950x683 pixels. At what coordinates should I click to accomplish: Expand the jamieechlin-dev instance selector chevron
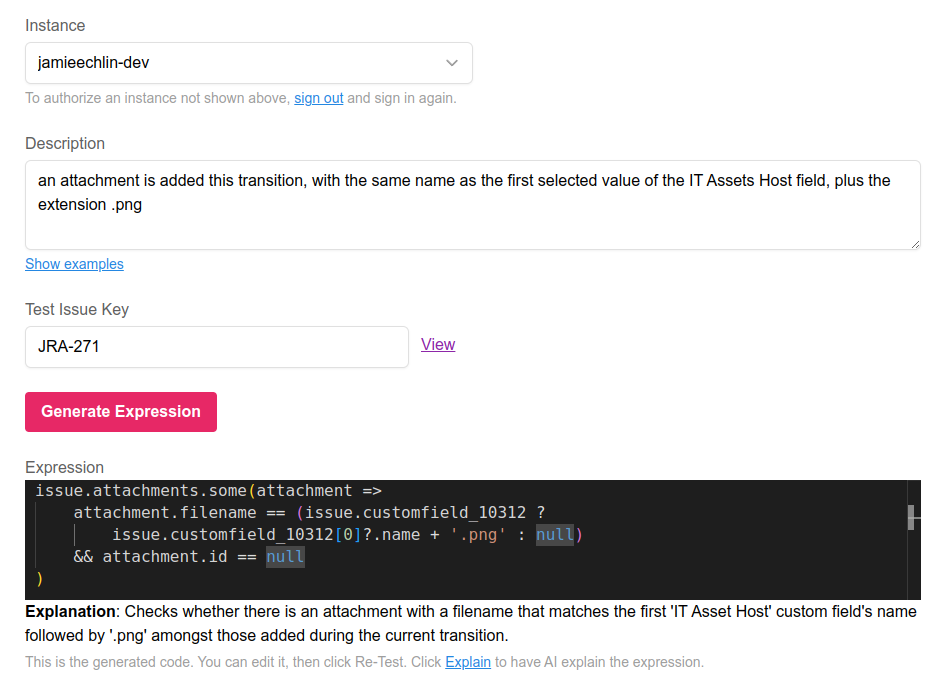(x=451, y=62)
